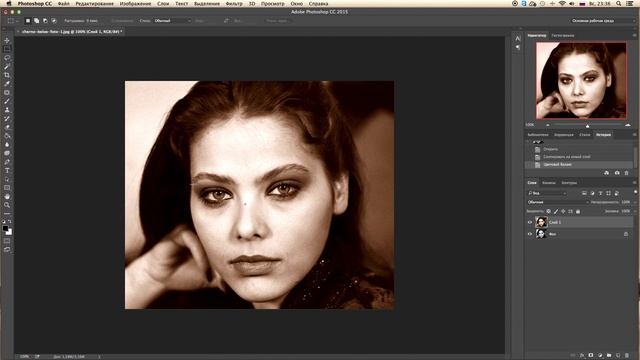Image resolution: width=640 pixels, height=360 pixels.
Task: Select the Path Selection tool
Action: click(x=7, y=179)
